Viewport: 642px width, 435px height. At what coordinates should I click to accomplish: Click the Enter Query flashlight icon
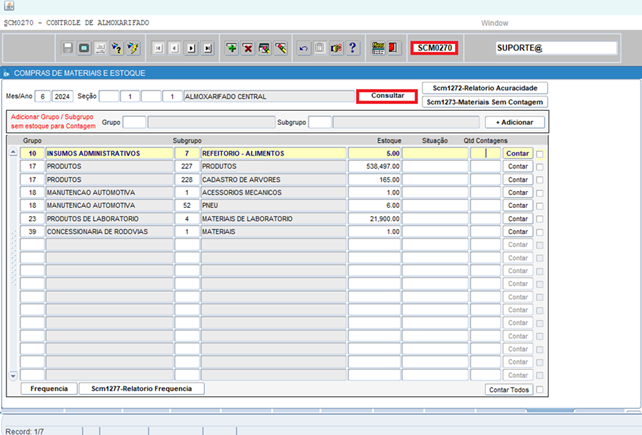click(117, 48)
